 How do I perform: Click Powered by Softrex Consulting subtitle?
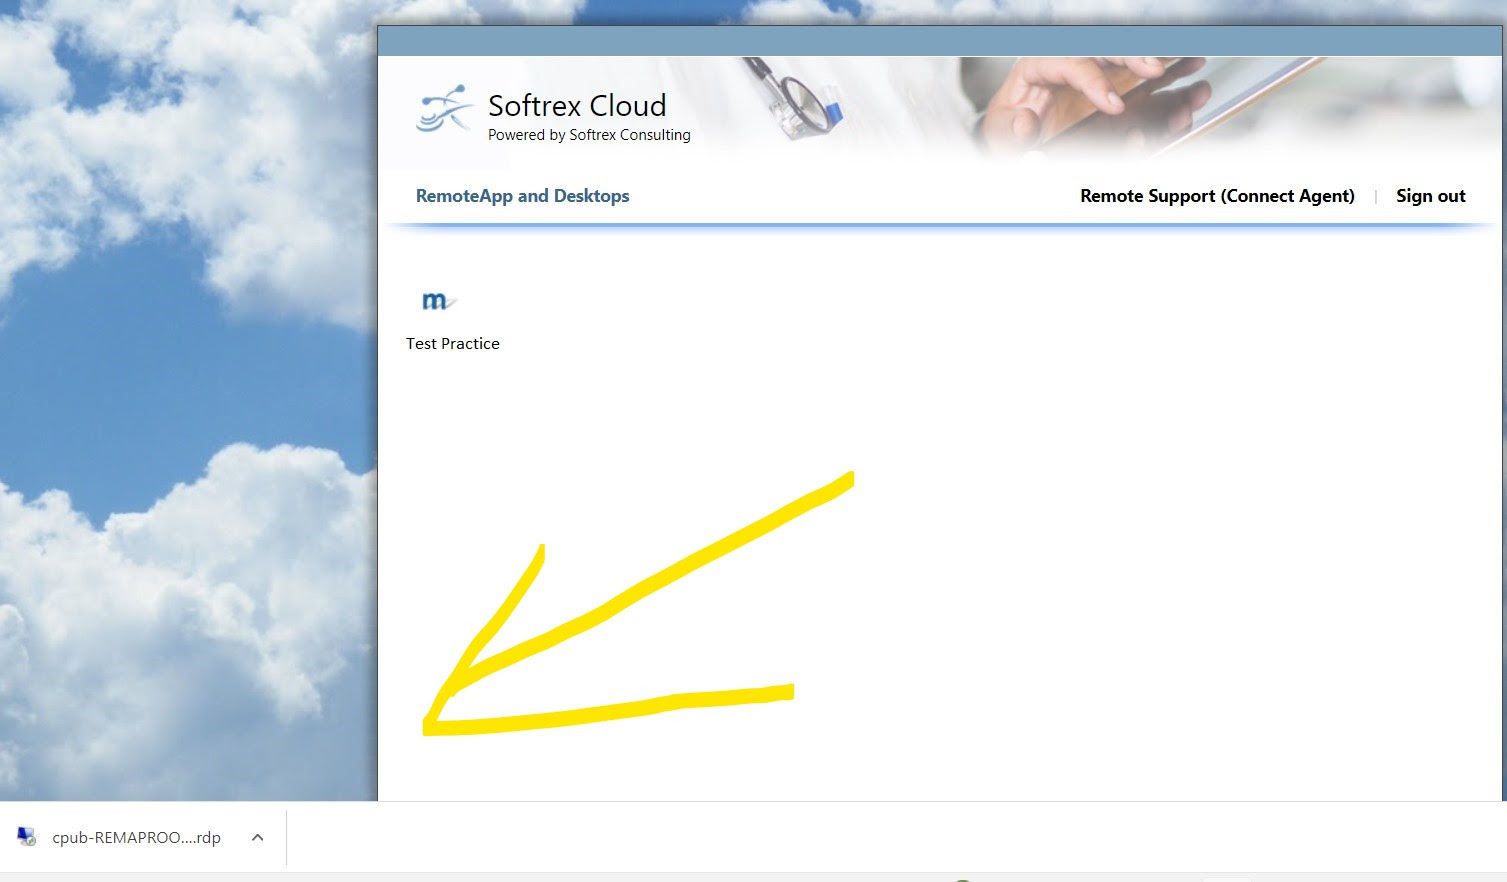tap(589, 135)
